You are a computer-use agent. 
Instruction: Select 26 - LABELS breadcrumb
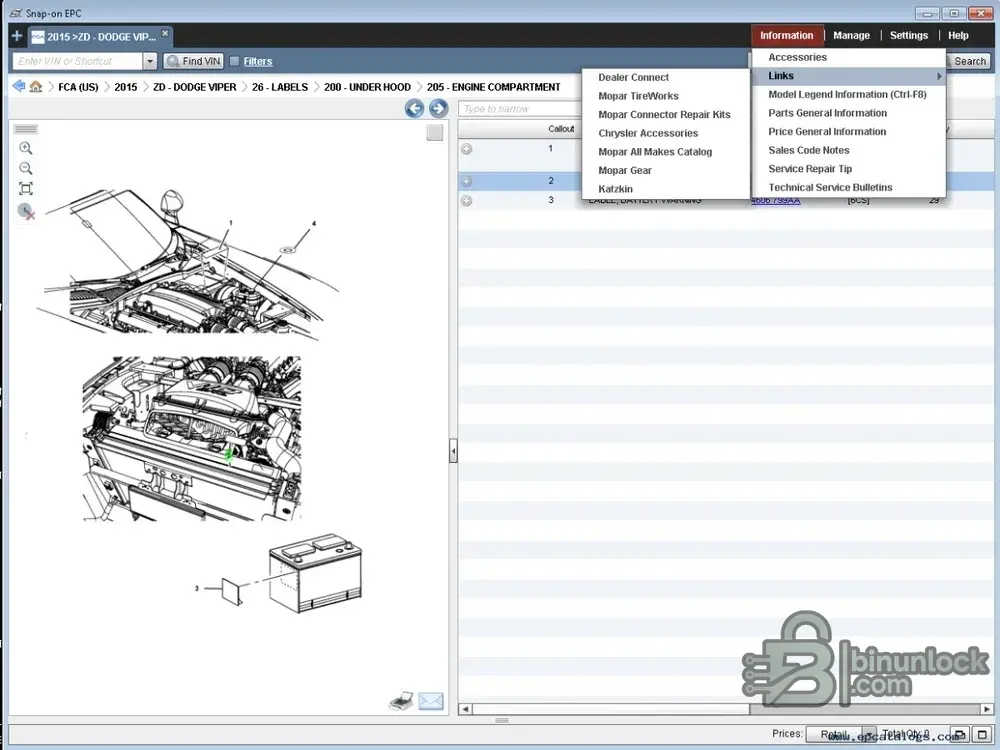[280, 87]
